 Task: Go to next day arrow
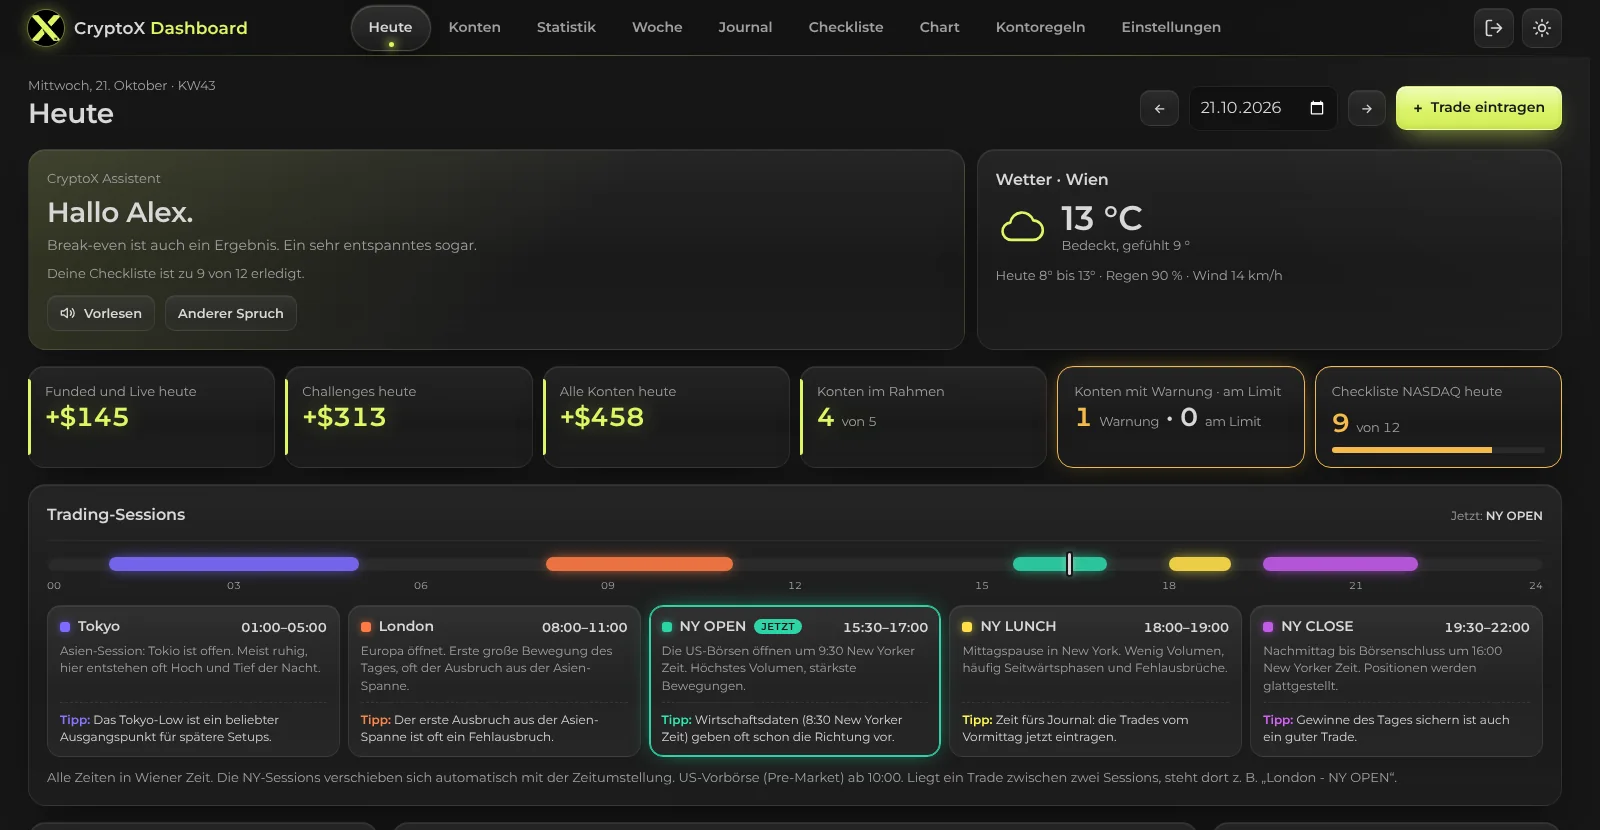pos(1366,108)
